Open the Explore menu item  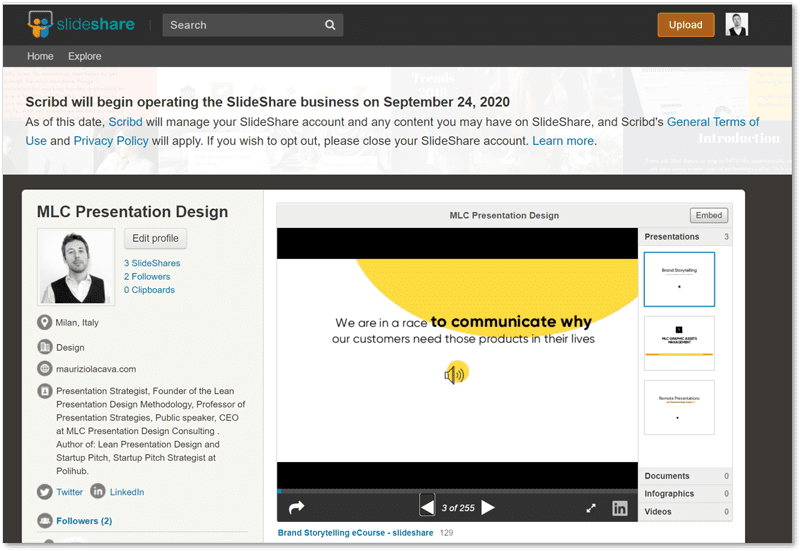pos(85,56)
